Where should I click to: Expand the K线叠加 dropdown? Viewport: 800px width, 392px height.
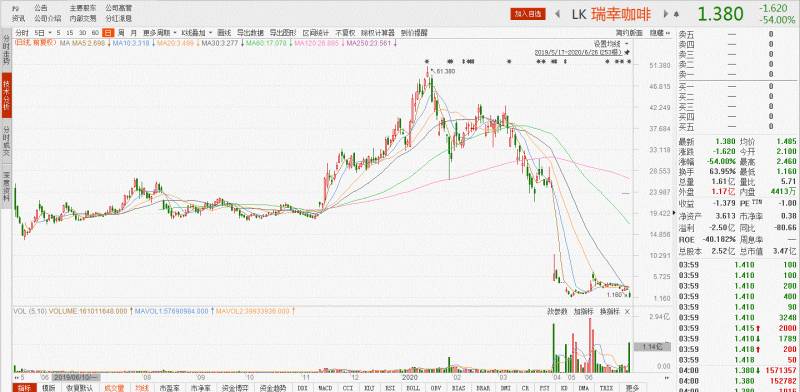point(196,33)
